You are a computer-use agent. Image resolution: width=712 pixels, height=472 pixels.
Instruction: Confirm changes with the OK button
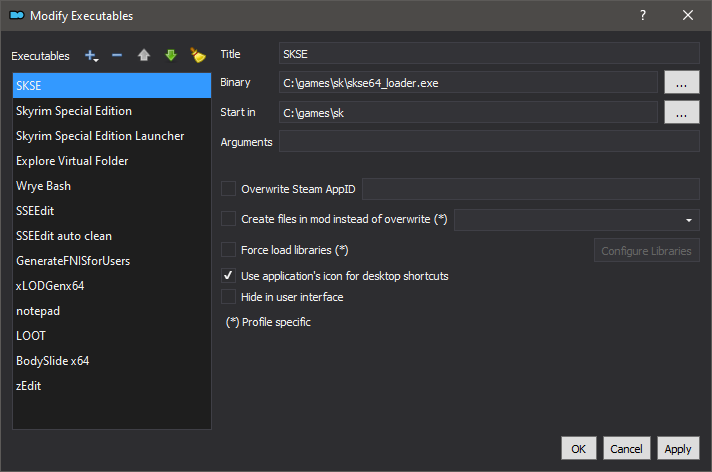click(x=578, y=448)
